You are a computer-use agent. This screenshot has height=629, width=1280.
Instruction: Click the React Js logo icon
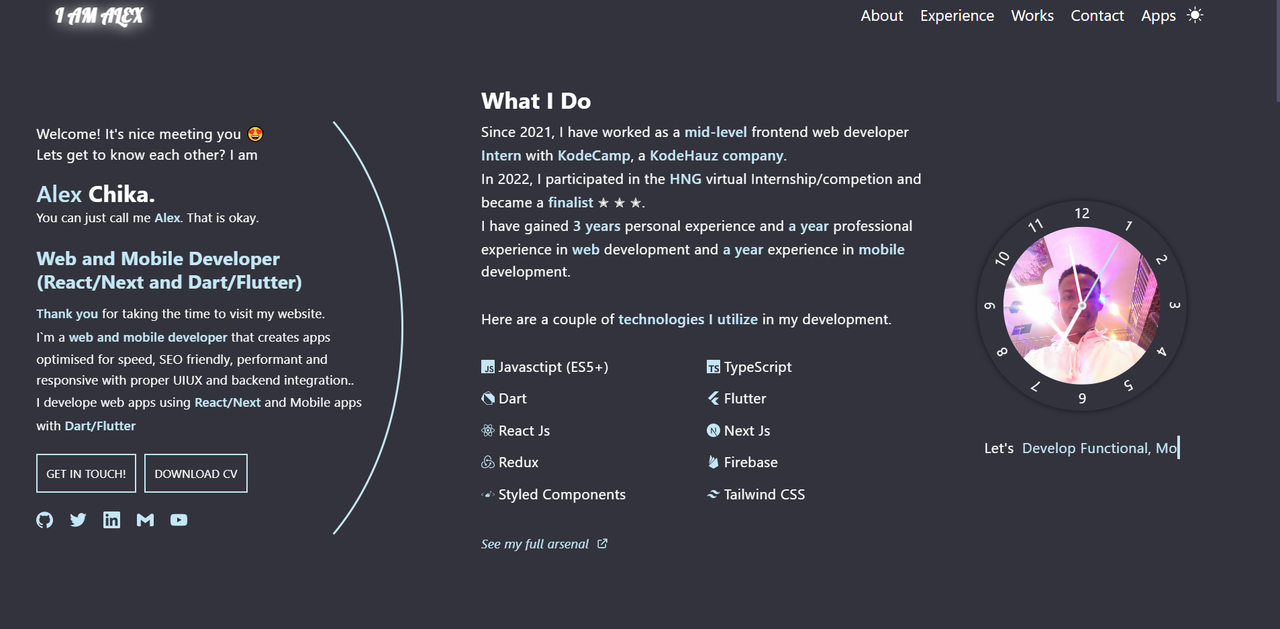tap(488, 431)
